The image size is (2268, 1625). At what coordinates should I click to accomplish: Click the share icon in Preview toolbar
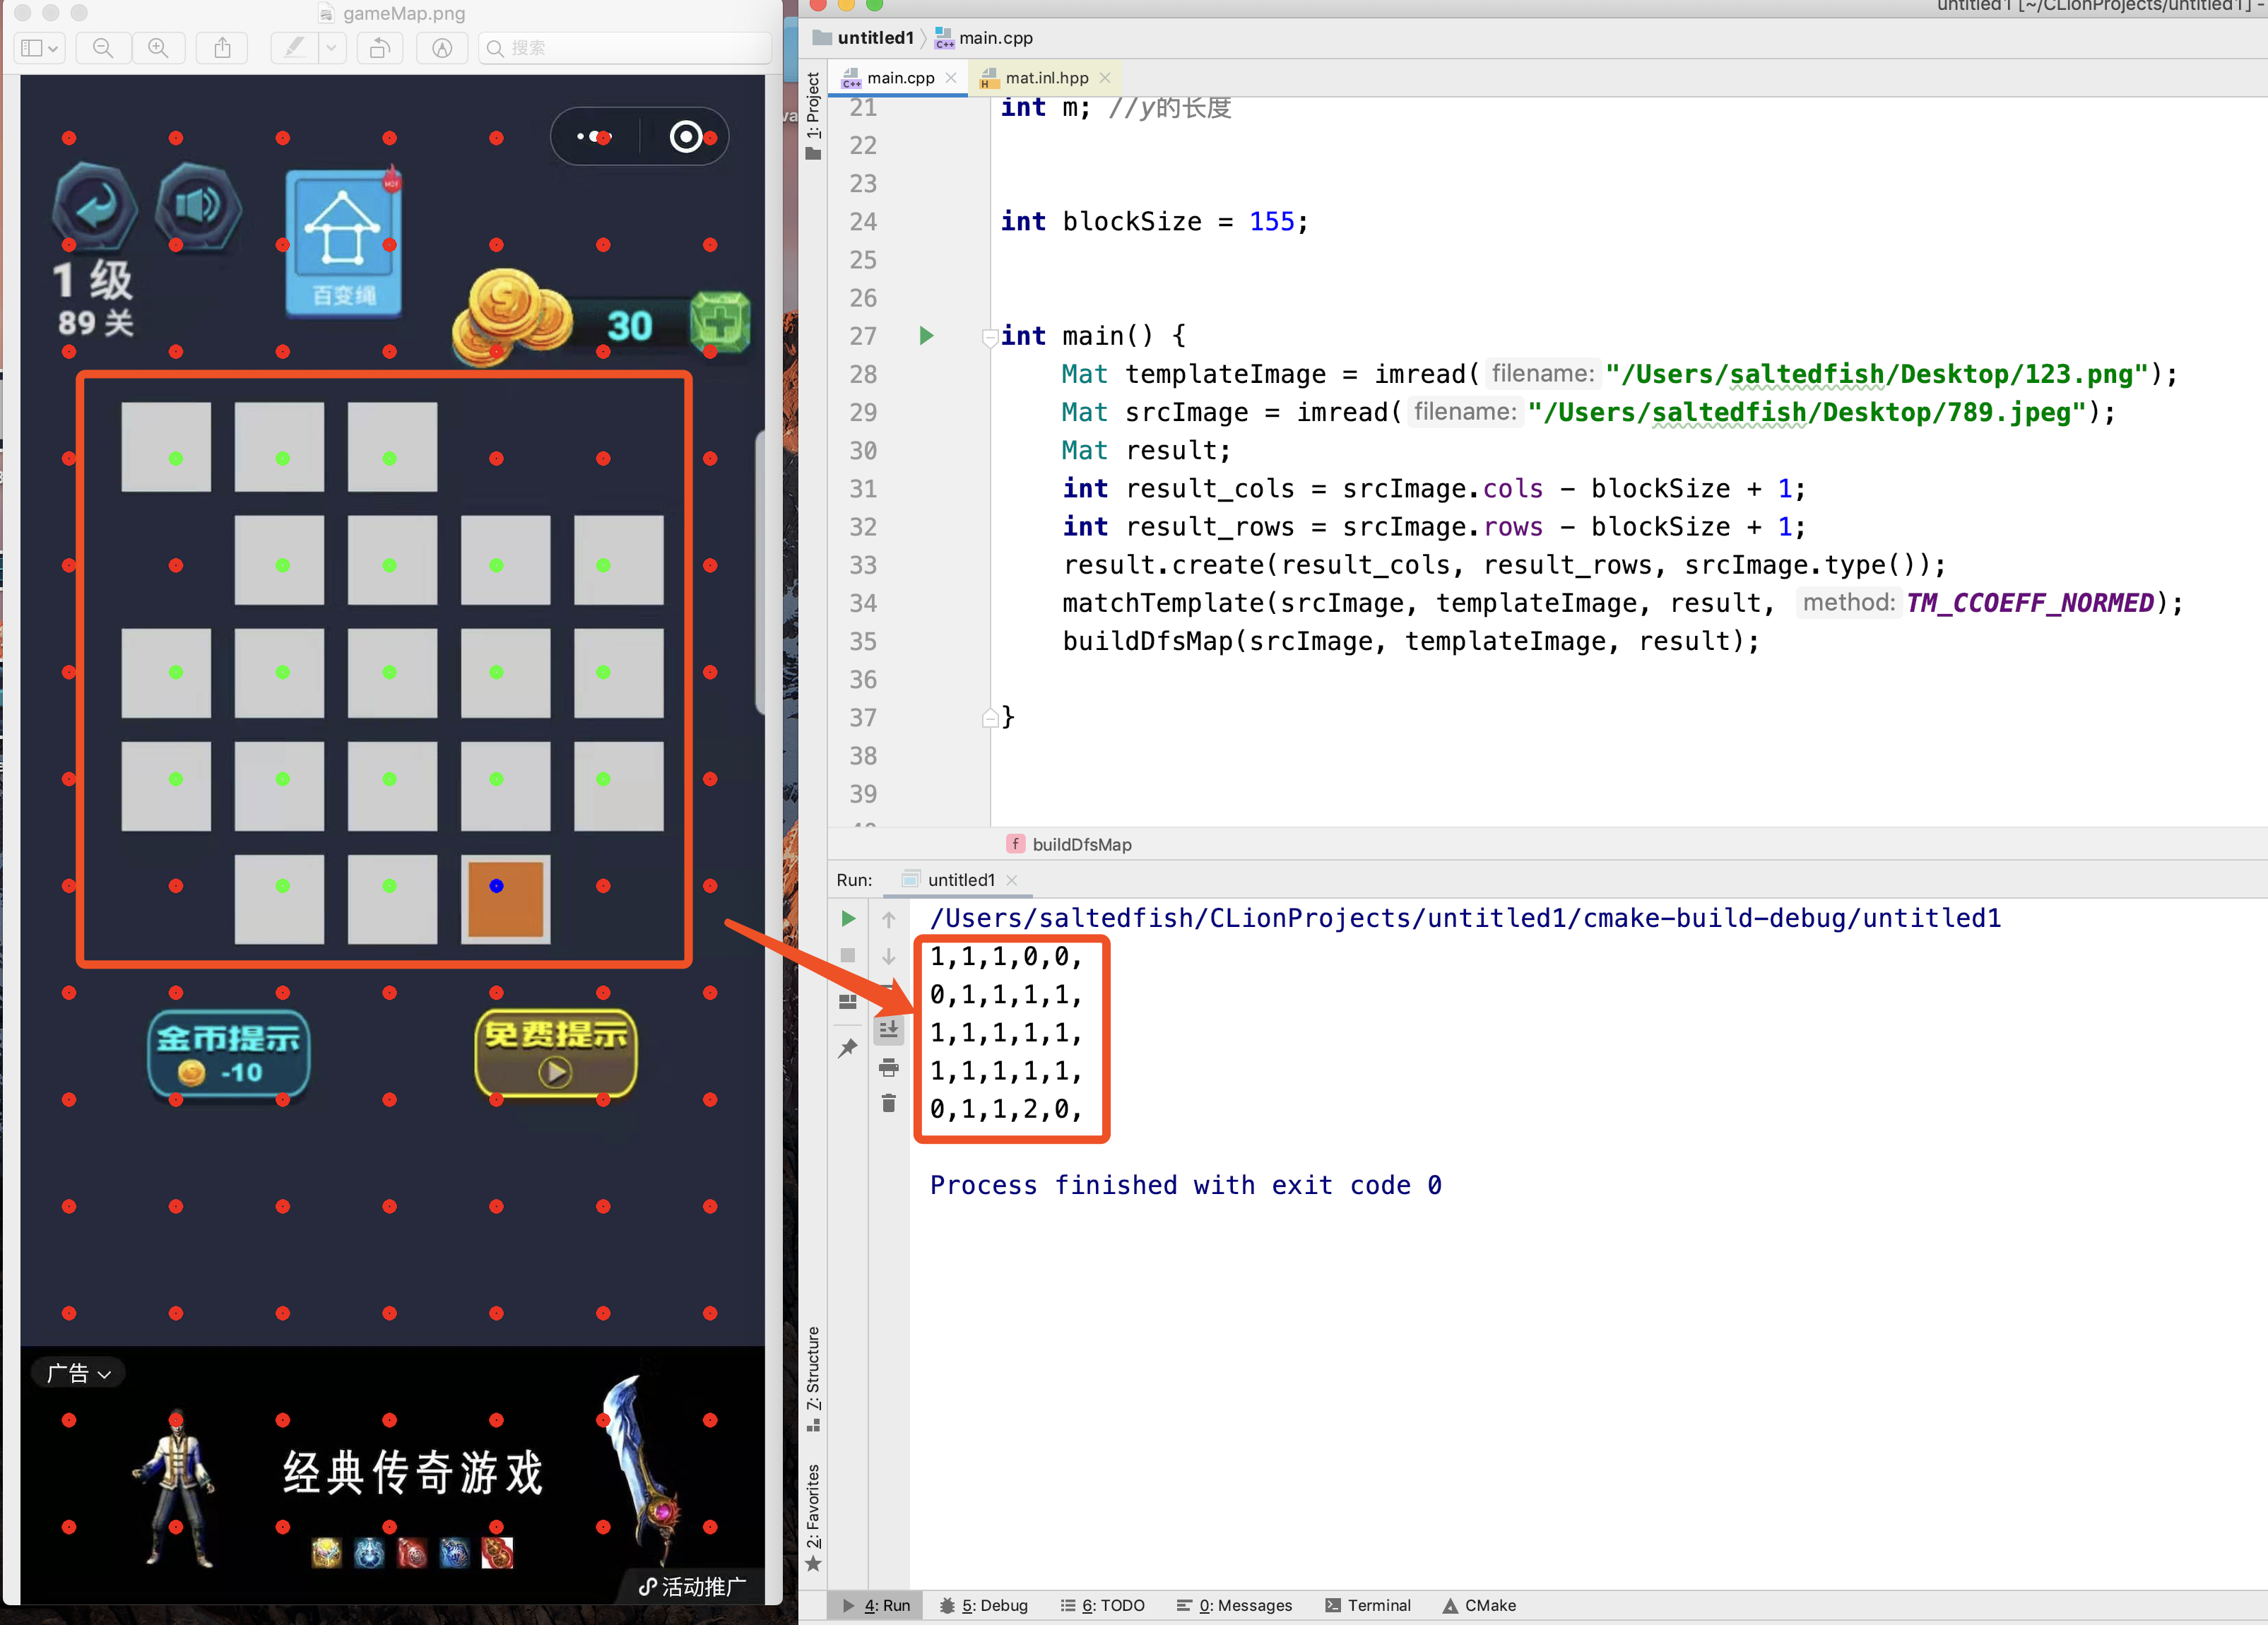pos(223,48)
